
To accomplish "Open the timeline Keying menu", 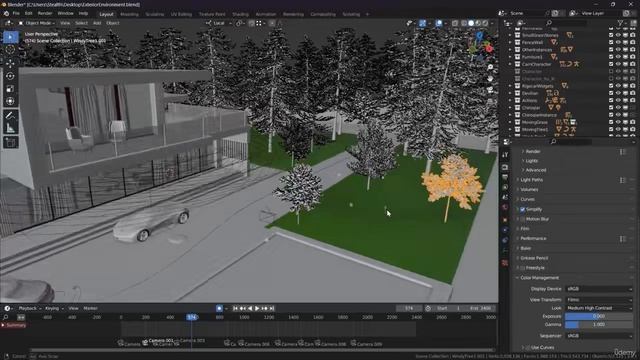I will pyautogui.click(x=54, y=309).
